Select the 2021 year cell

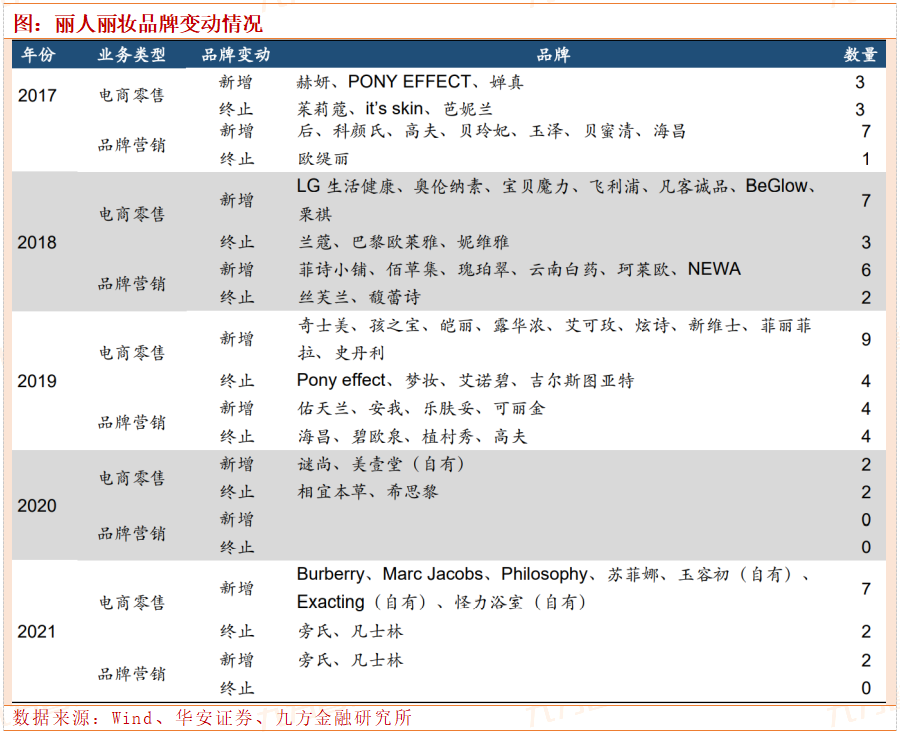coord(37,631)
